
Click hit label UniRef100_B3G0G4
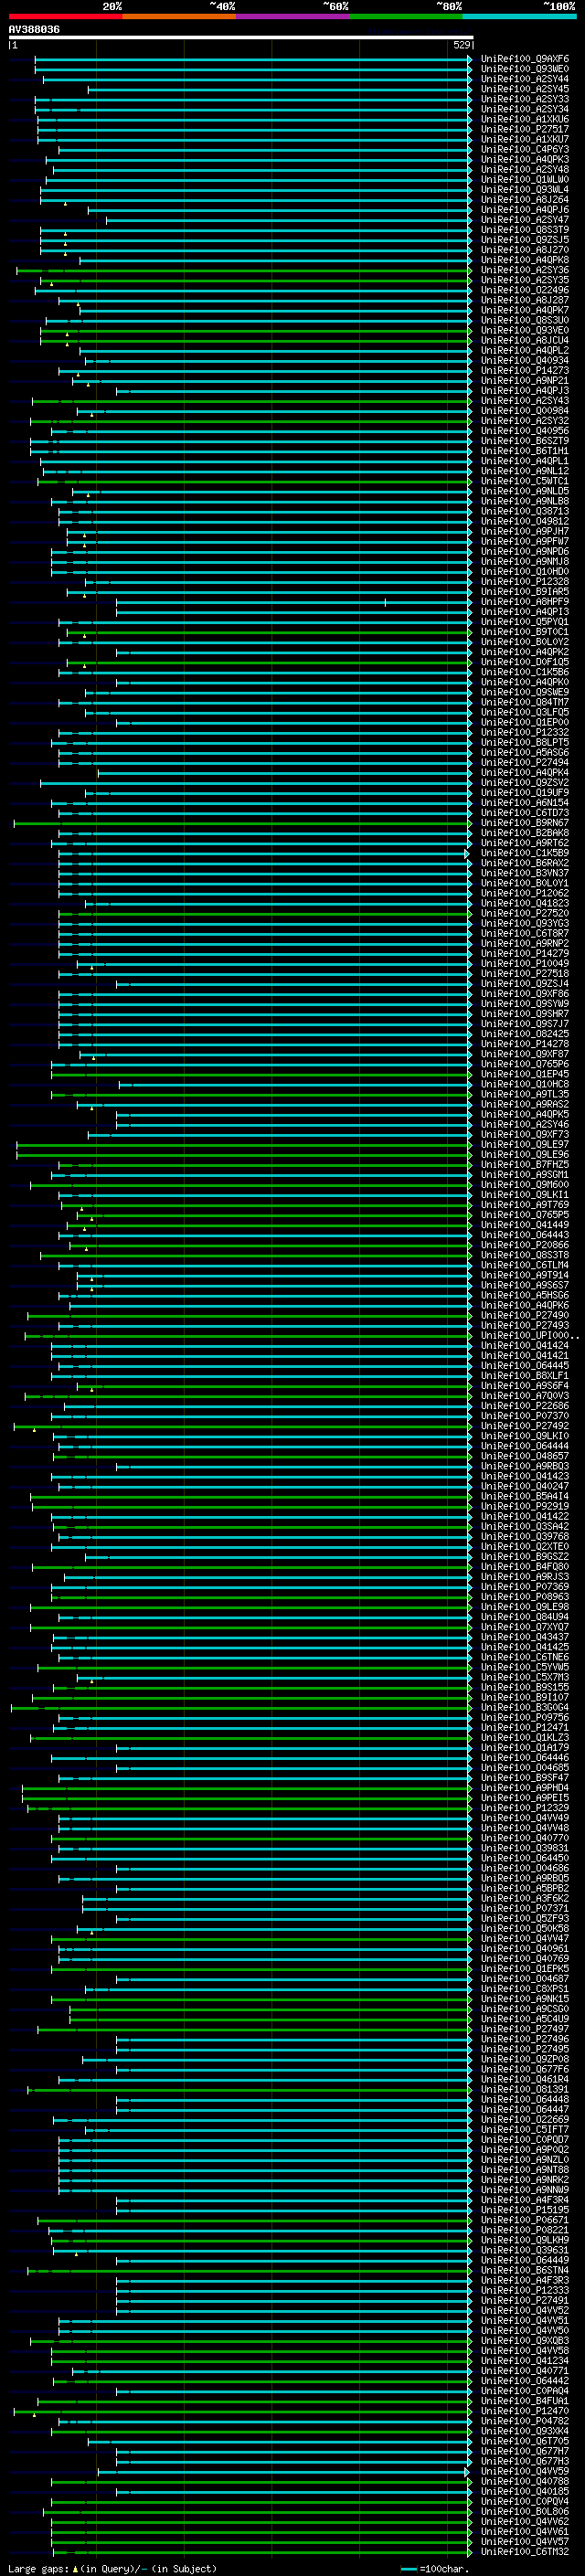point(525,1707)
